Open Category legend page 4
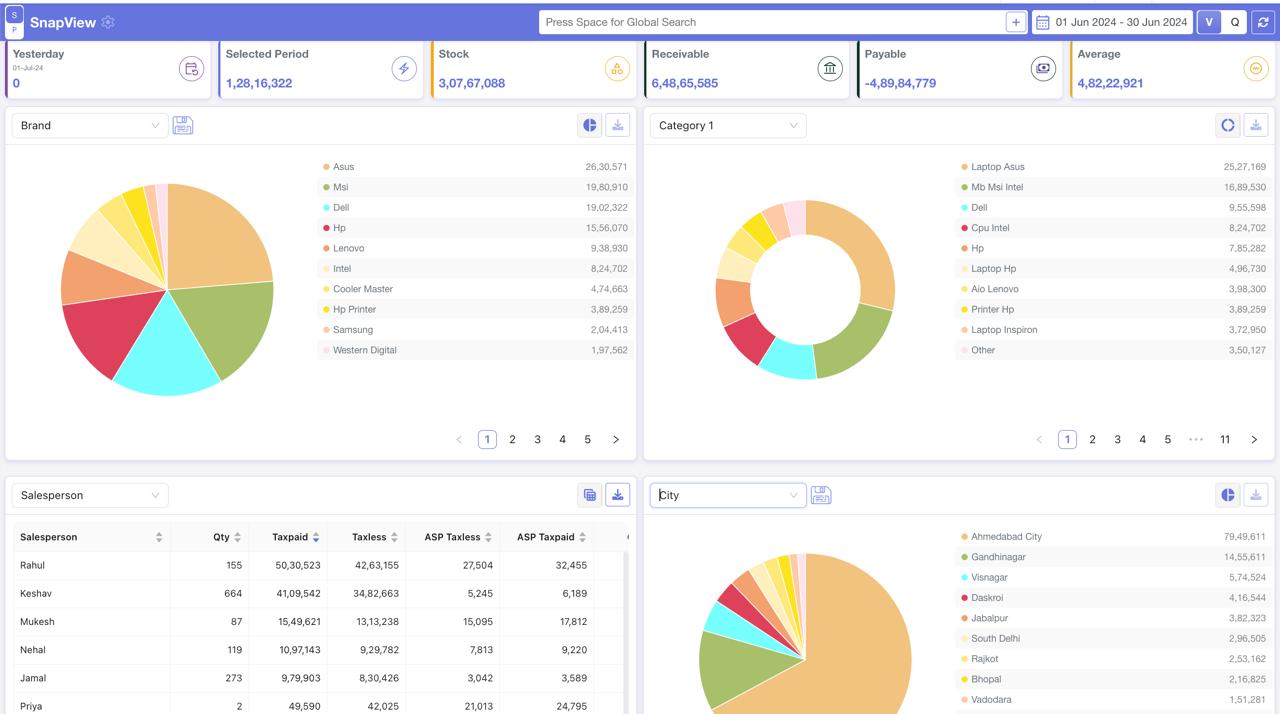1280x714 pixels. 1142,439
